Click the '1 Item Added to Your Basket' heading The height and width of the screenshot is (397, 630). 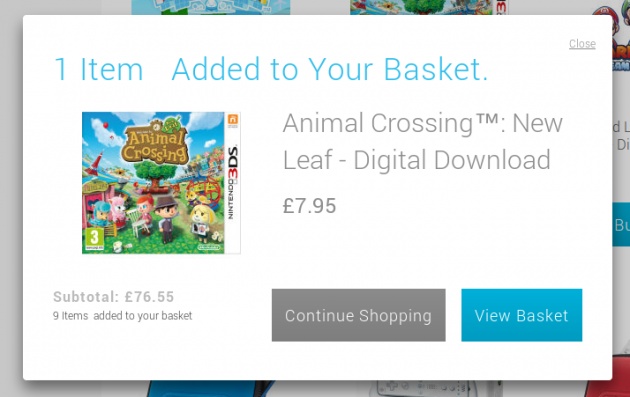coord(271,69)
